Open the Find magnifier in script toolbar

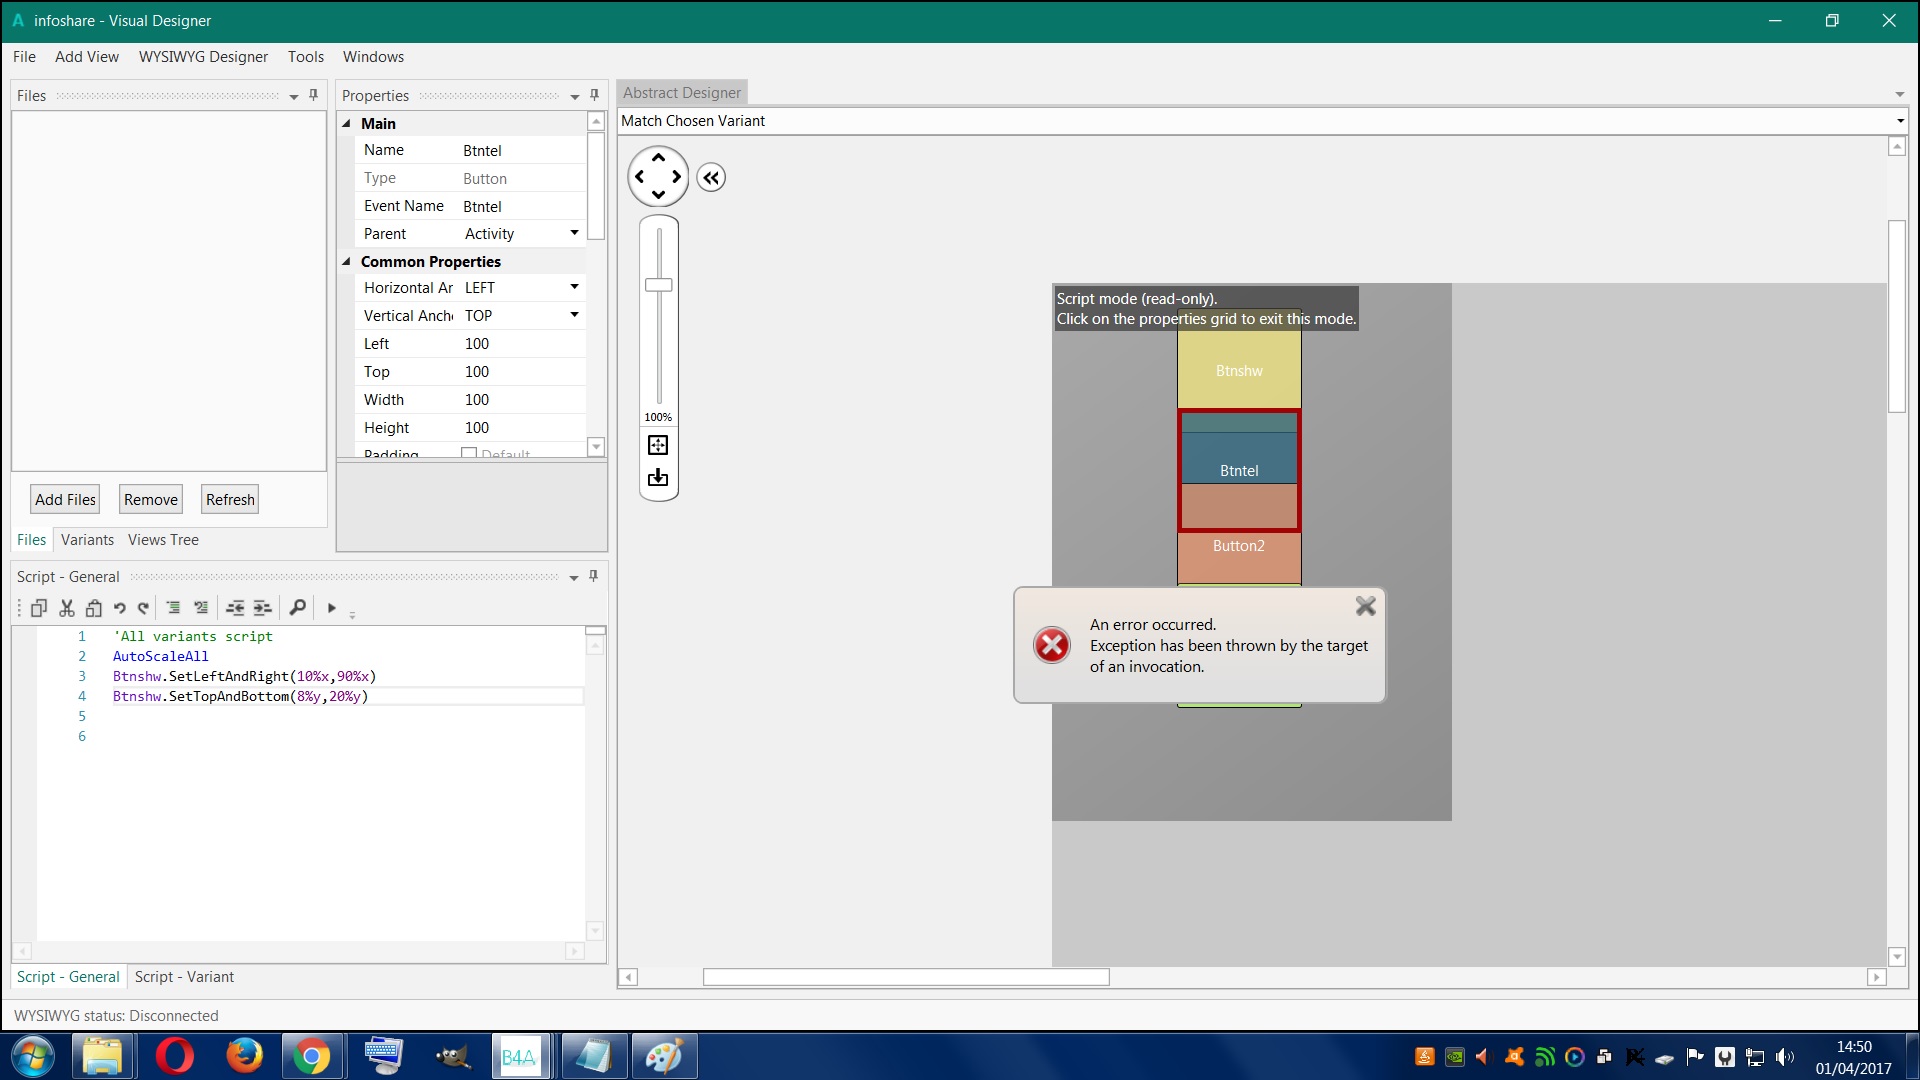(297, 607)
